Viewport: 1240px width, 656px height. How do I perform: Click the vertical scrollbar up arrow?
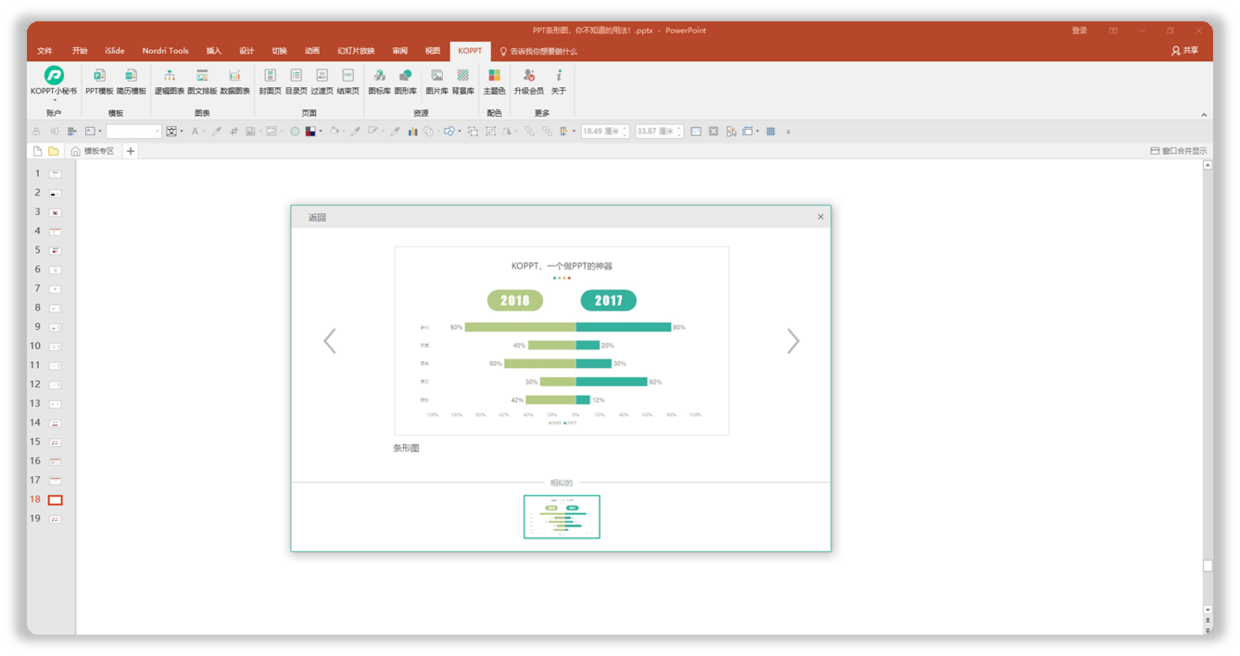pos(1207,166)
